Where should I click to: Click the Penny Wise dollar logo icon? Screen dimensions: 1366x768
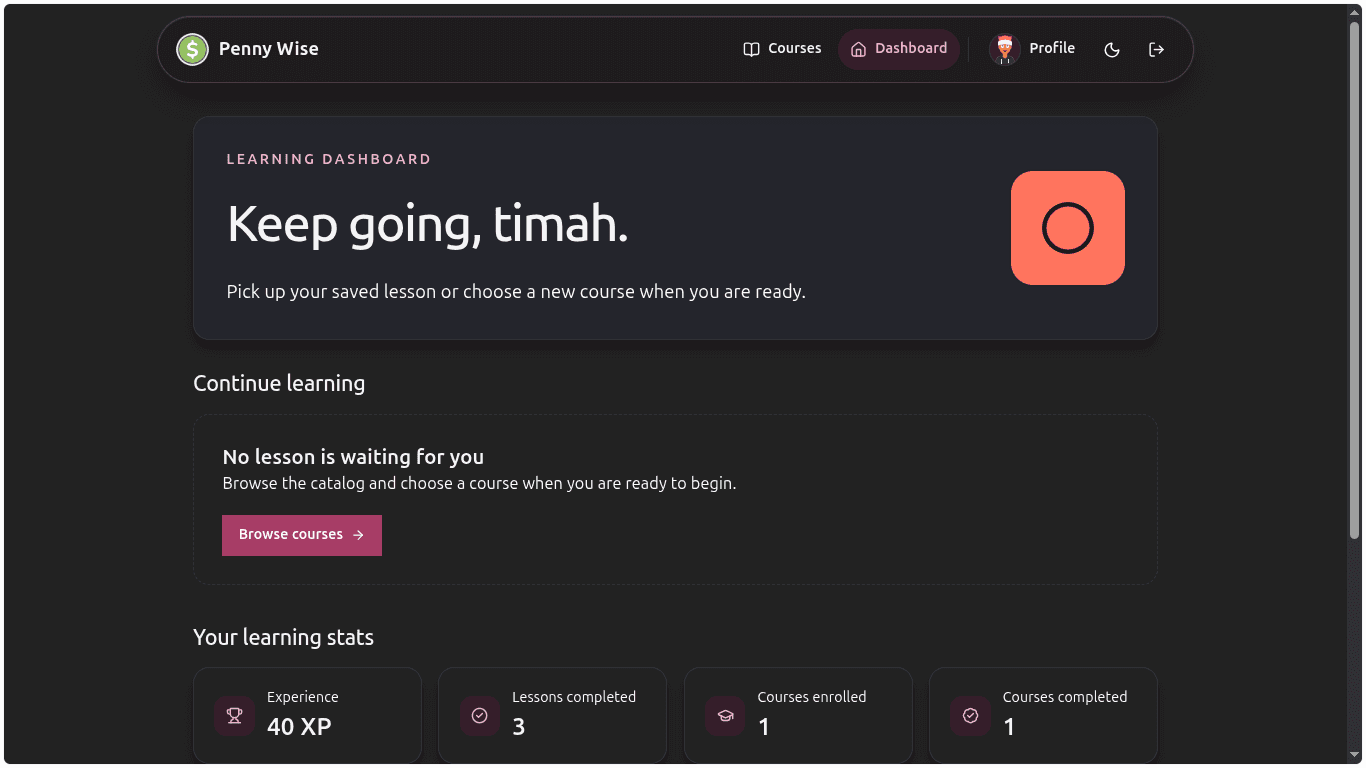click(192, 49)
